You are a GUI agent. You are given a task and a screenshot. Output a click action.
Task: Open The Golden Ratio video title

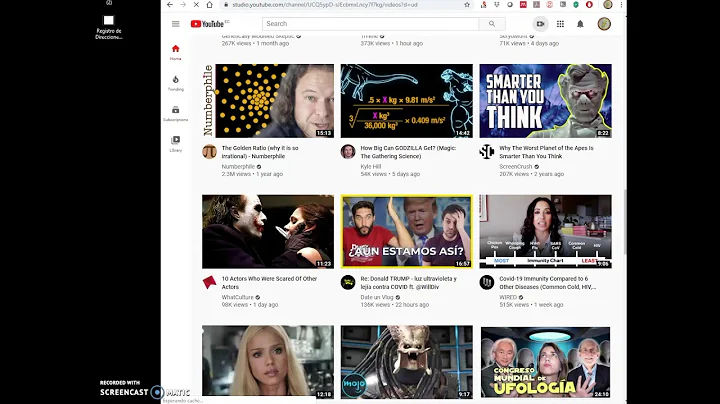coord(260,152)
